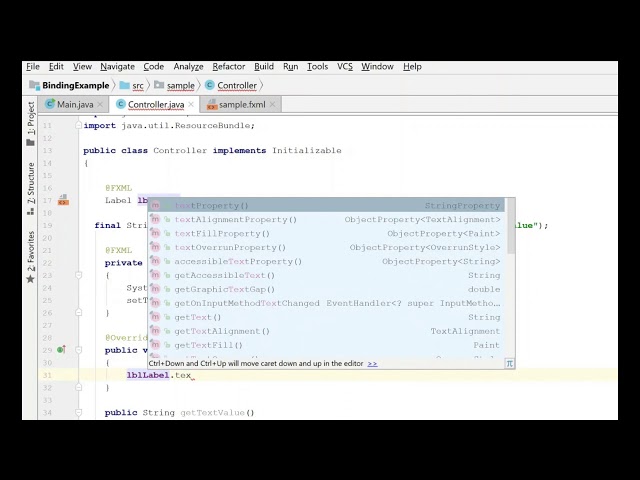
Task: Open the Project tool window
Action: (x=31, y=124)
